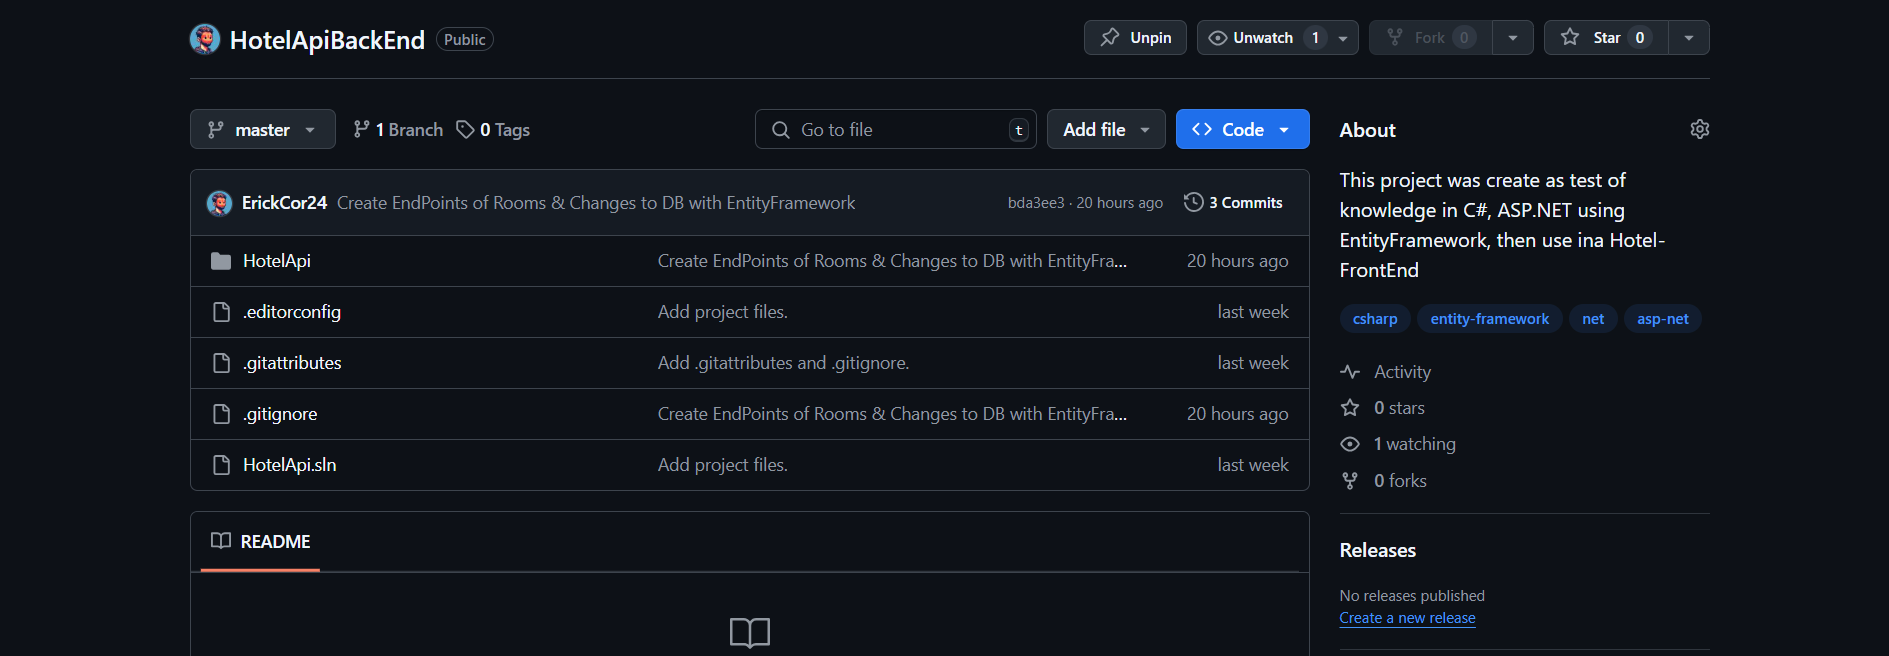Open the 0 Tags link
Screen dimensions: 1889x656
point(493,130)
